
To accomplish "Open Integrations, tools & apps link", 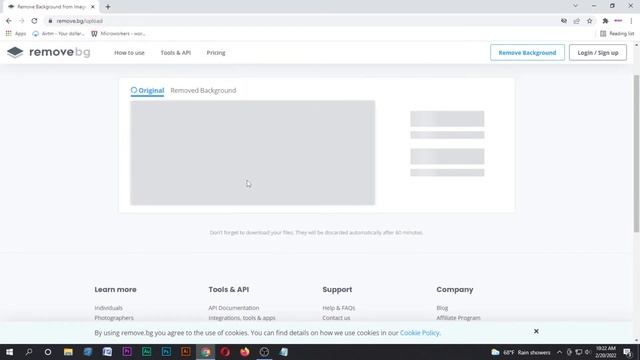I will coord(242,318).
